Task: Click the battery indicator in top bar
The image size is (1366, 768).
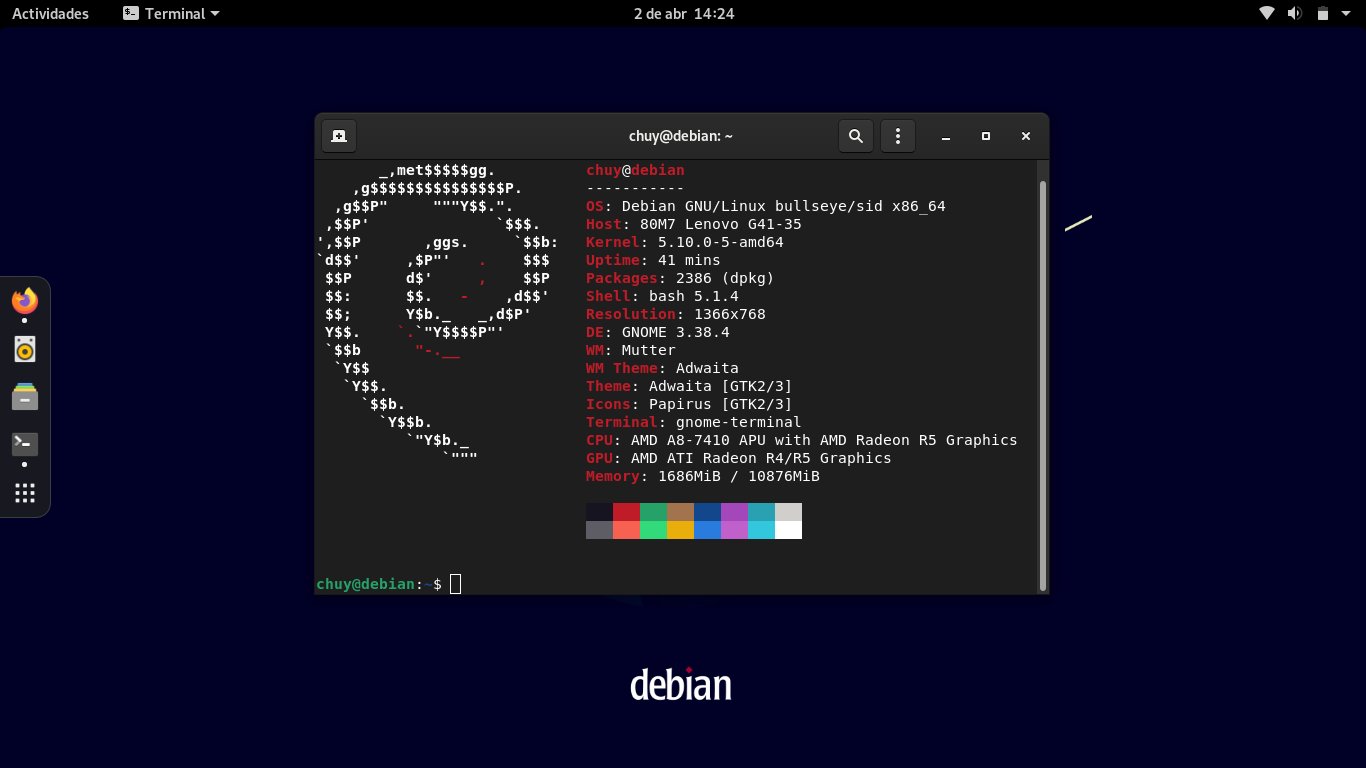Action: point(1322,13)
